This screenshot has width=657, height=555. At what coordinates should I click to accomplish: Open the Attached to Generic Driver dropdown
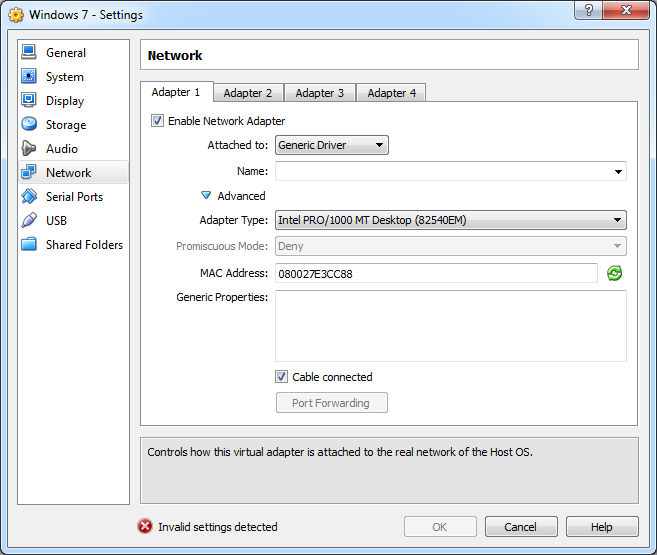pos(332,145)
